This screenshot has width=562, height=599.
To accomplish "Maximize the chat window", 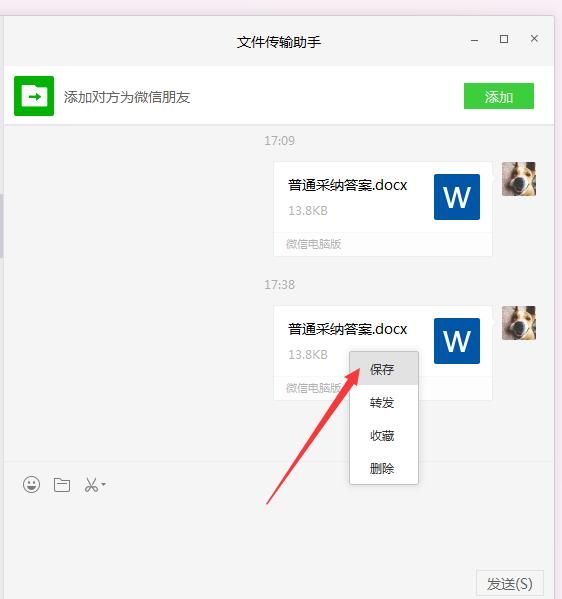I will (x=504, y=39).
